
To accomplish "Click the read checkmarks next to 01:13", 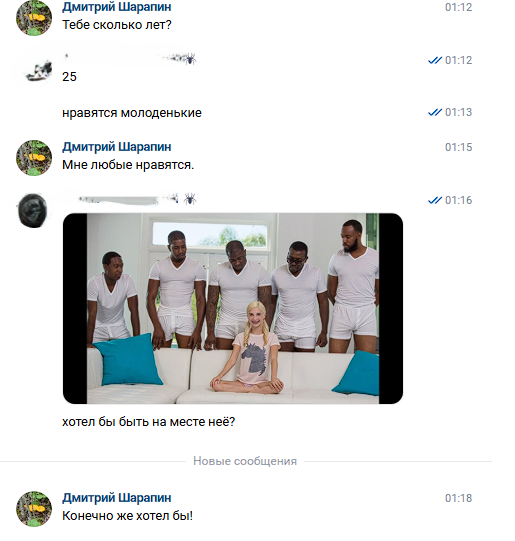I will coord(435,112).
